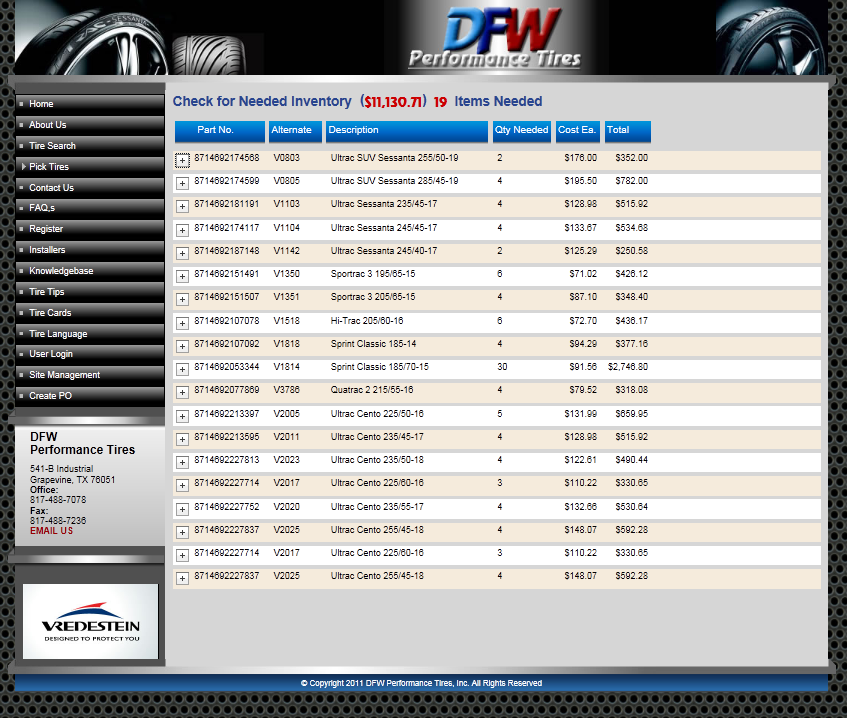Expand the Sportrac 3 195/65-15 row
The height and width of the screenshot is (718, 847).
[x=182, y=277]
